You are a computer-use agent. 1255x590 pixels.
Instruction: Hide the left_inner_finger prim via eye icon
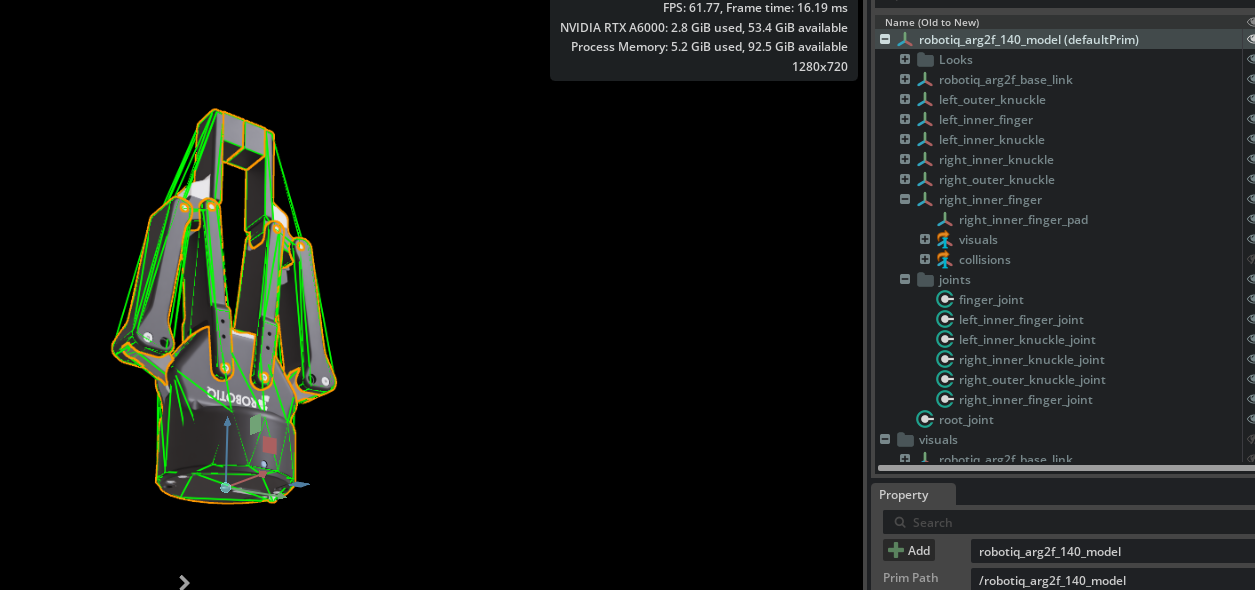tap(1250, 120)
